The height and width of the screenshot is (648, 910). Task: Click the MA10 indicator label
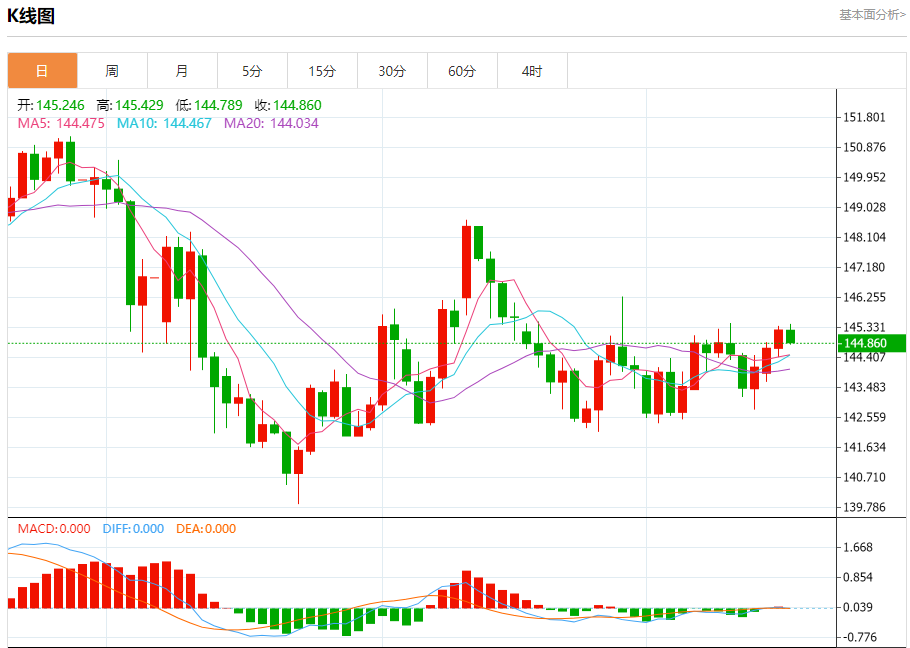[x=164, y=123]
